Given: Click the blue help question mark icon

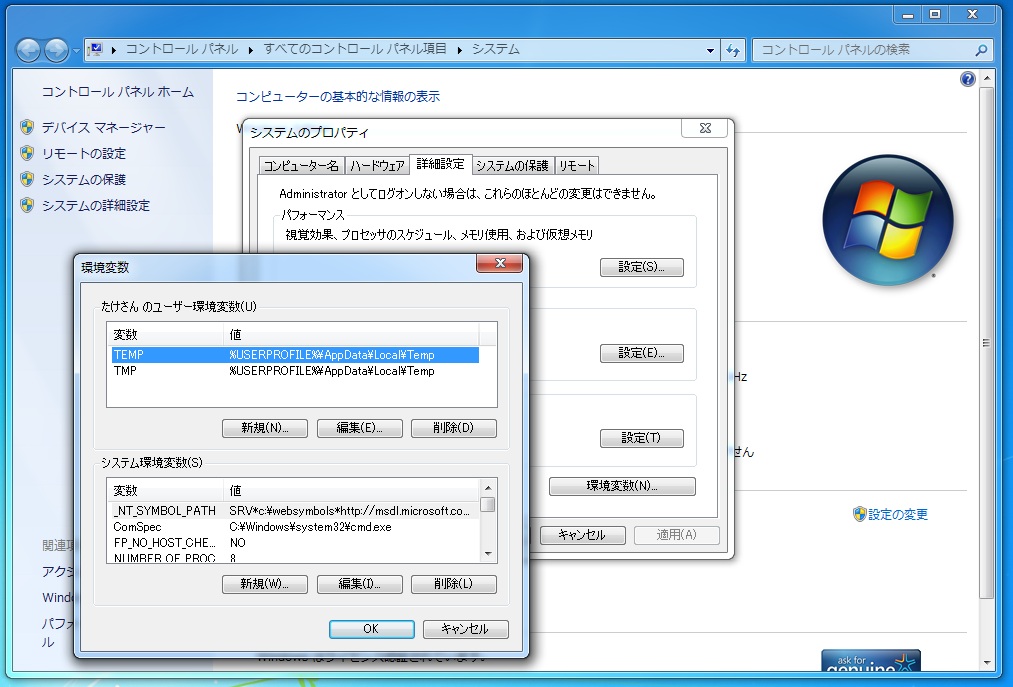Looking at the screenshot, I should click(x=967, y=80).
